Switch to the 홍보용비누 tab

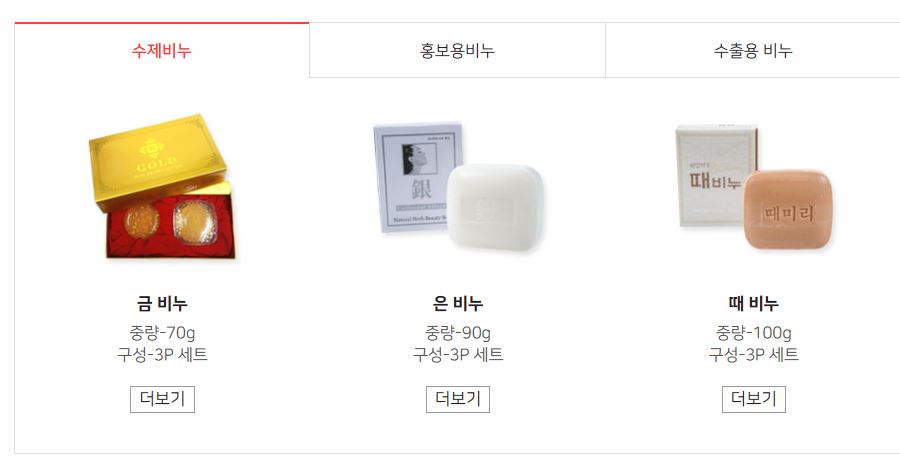[x=457, y=51]
